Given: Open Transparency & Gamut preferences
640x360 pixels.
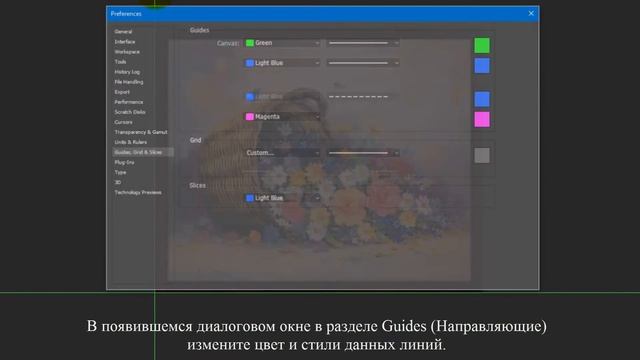Looking at the screenshot, I should (141, 132).
